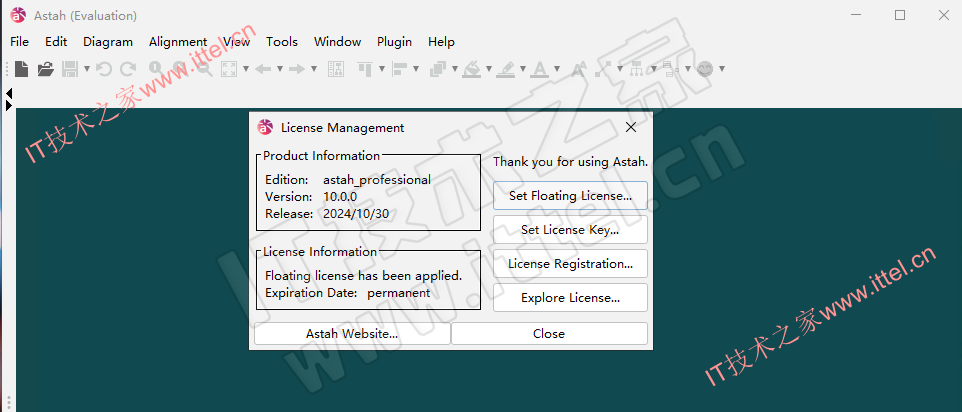This screenshot has width=962, height=412.
Task: Click the paint bucket fill color icon
Action: tap(471, 69)
